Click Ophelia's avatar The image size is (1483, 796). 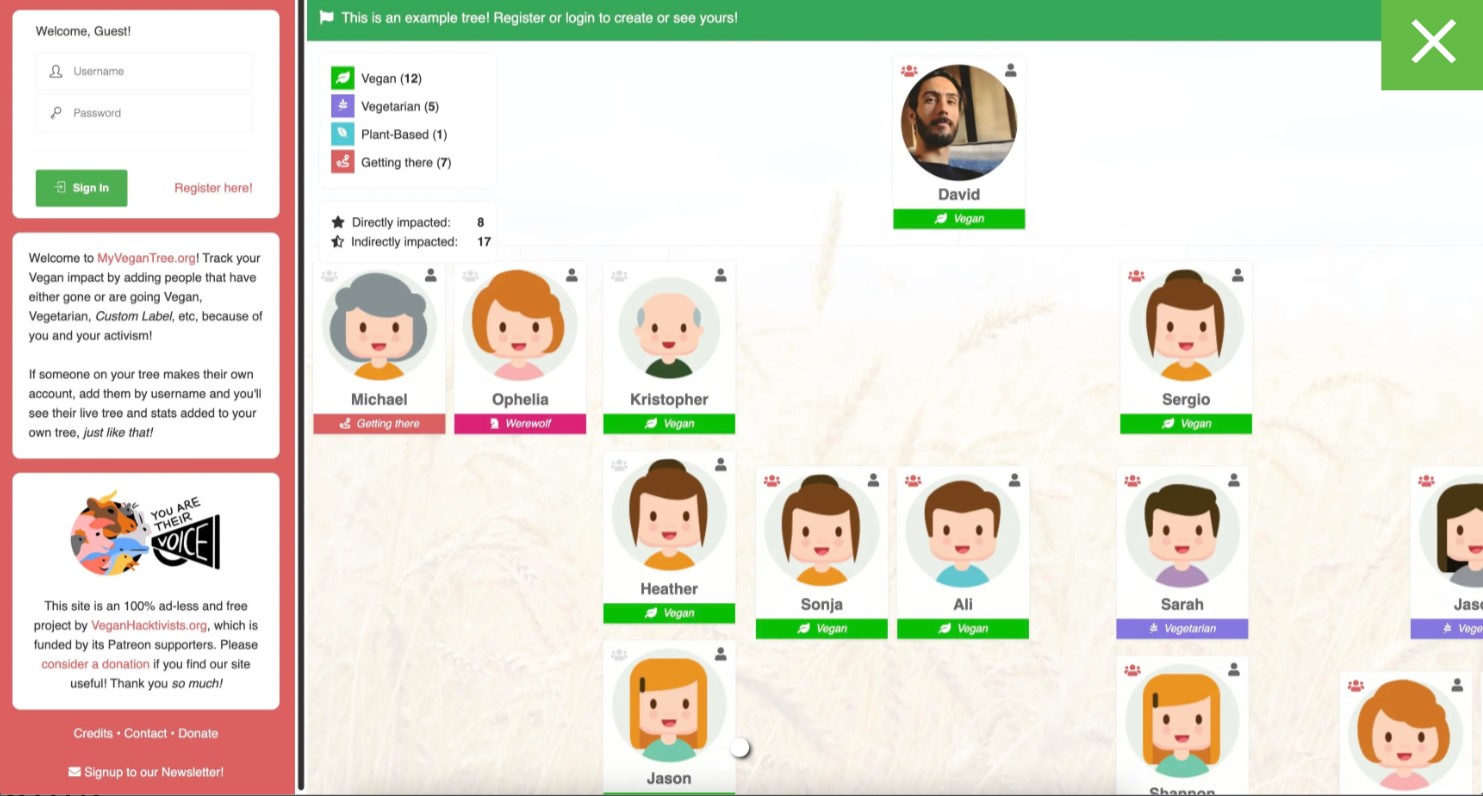pyautogui.click(x=520, y=326)
